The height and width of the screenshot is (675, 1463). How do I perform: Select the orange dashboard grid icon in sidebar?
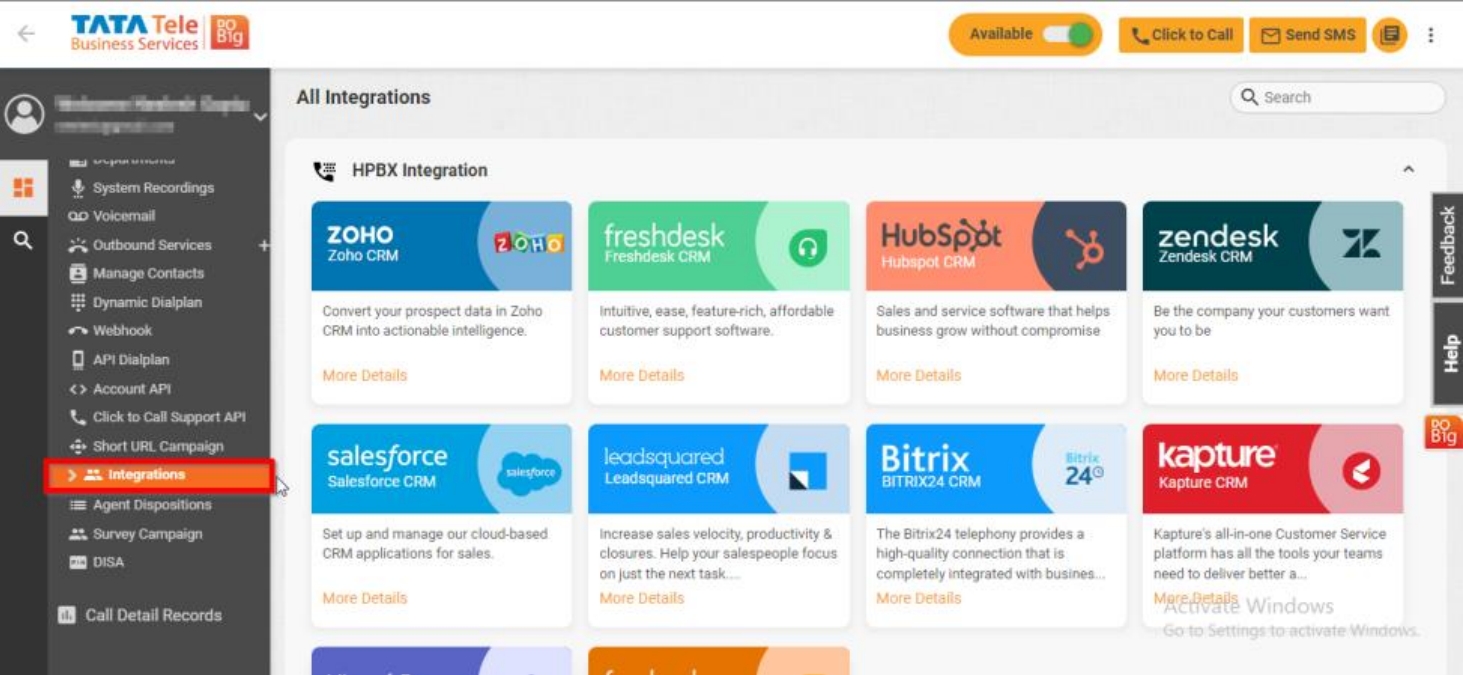pyautogui.click(x=23, y=187)
